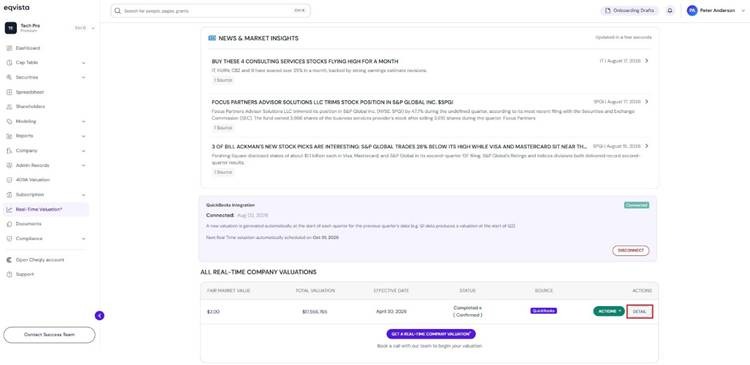Click the $2.00 fair market value cell
Image resolution: width=750 pixels, height=365 pixels.
point(213,312)
